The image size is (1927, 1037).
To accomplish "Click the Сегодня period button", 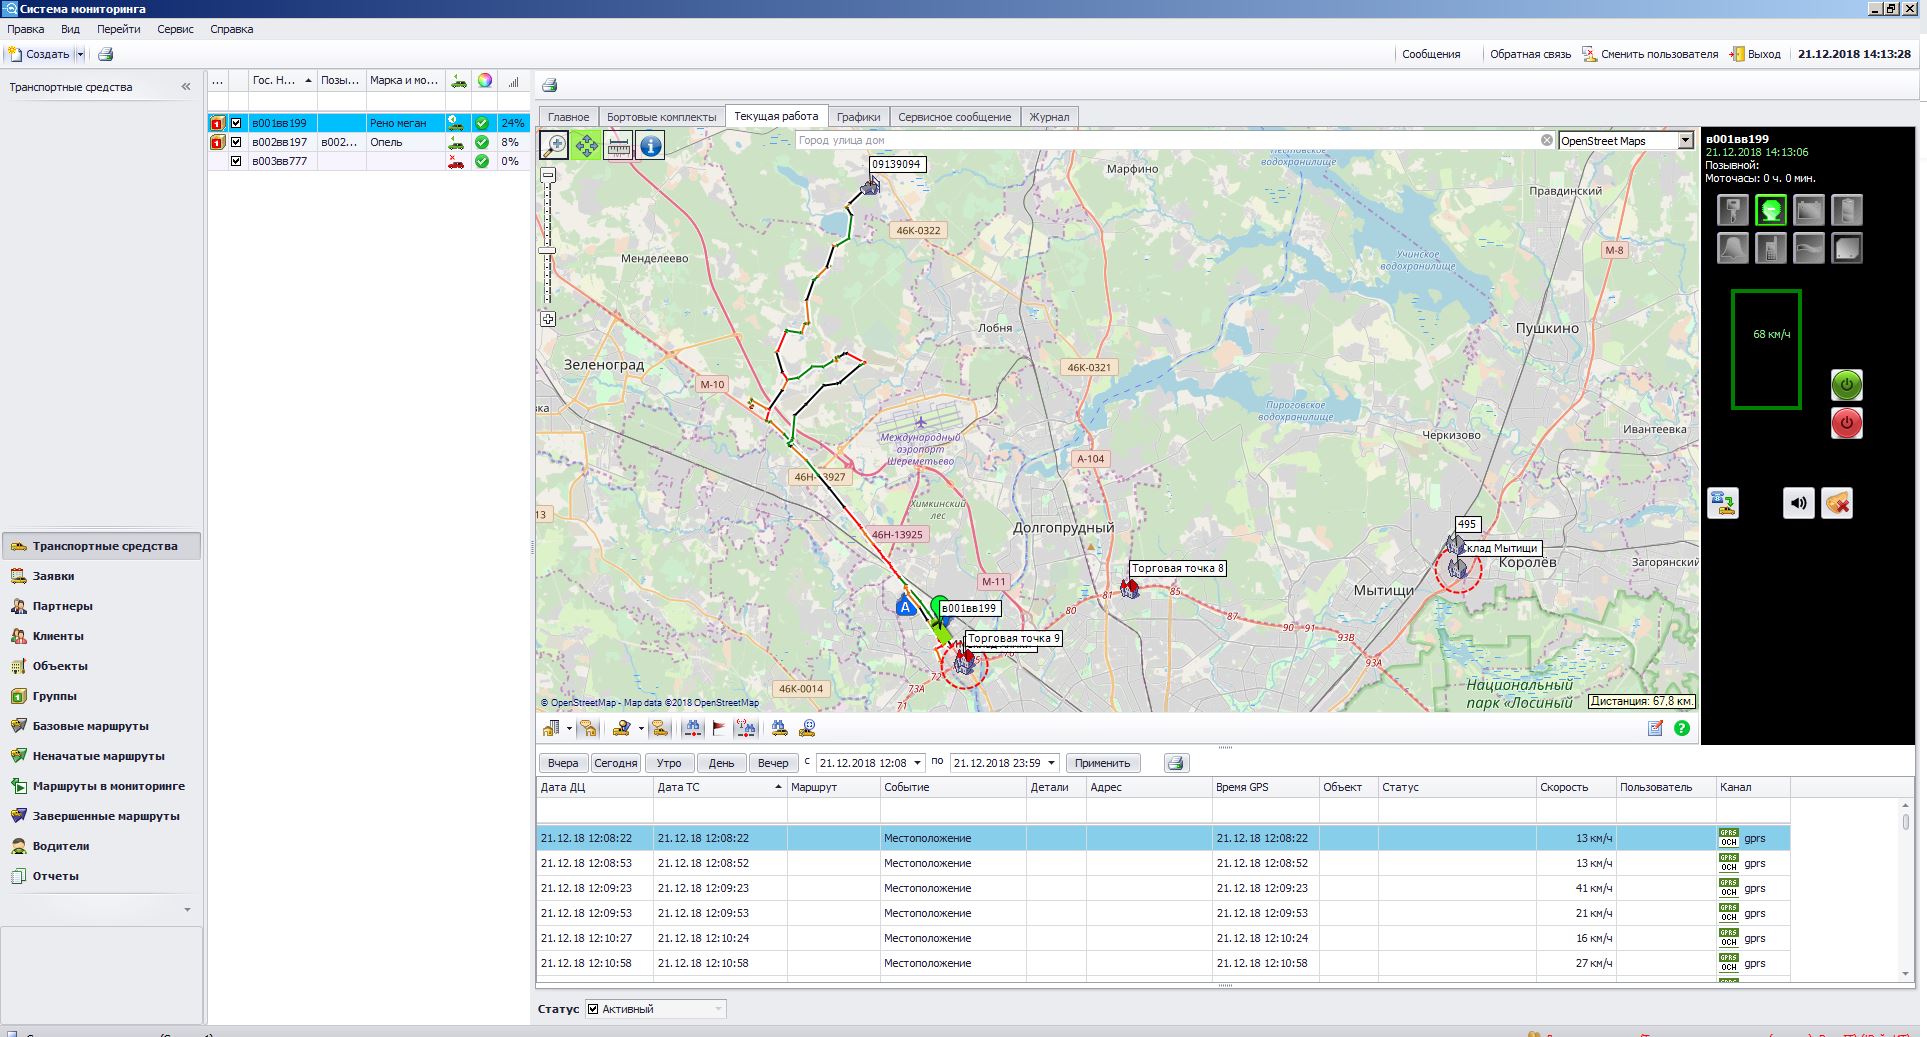I will coord(616,763).
